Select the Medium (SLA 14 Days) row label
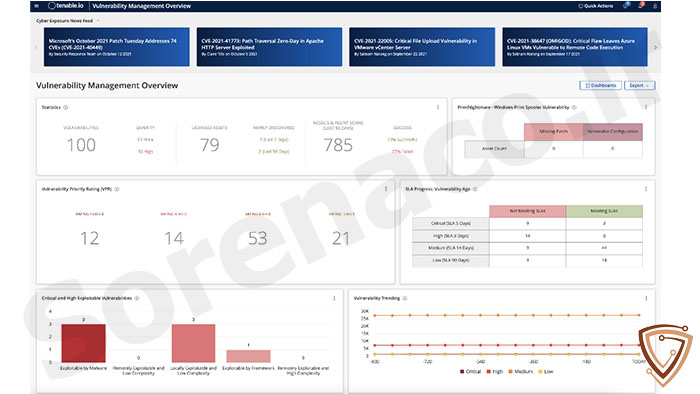Viewport: 700px width, 394px height. coord(451,248)
